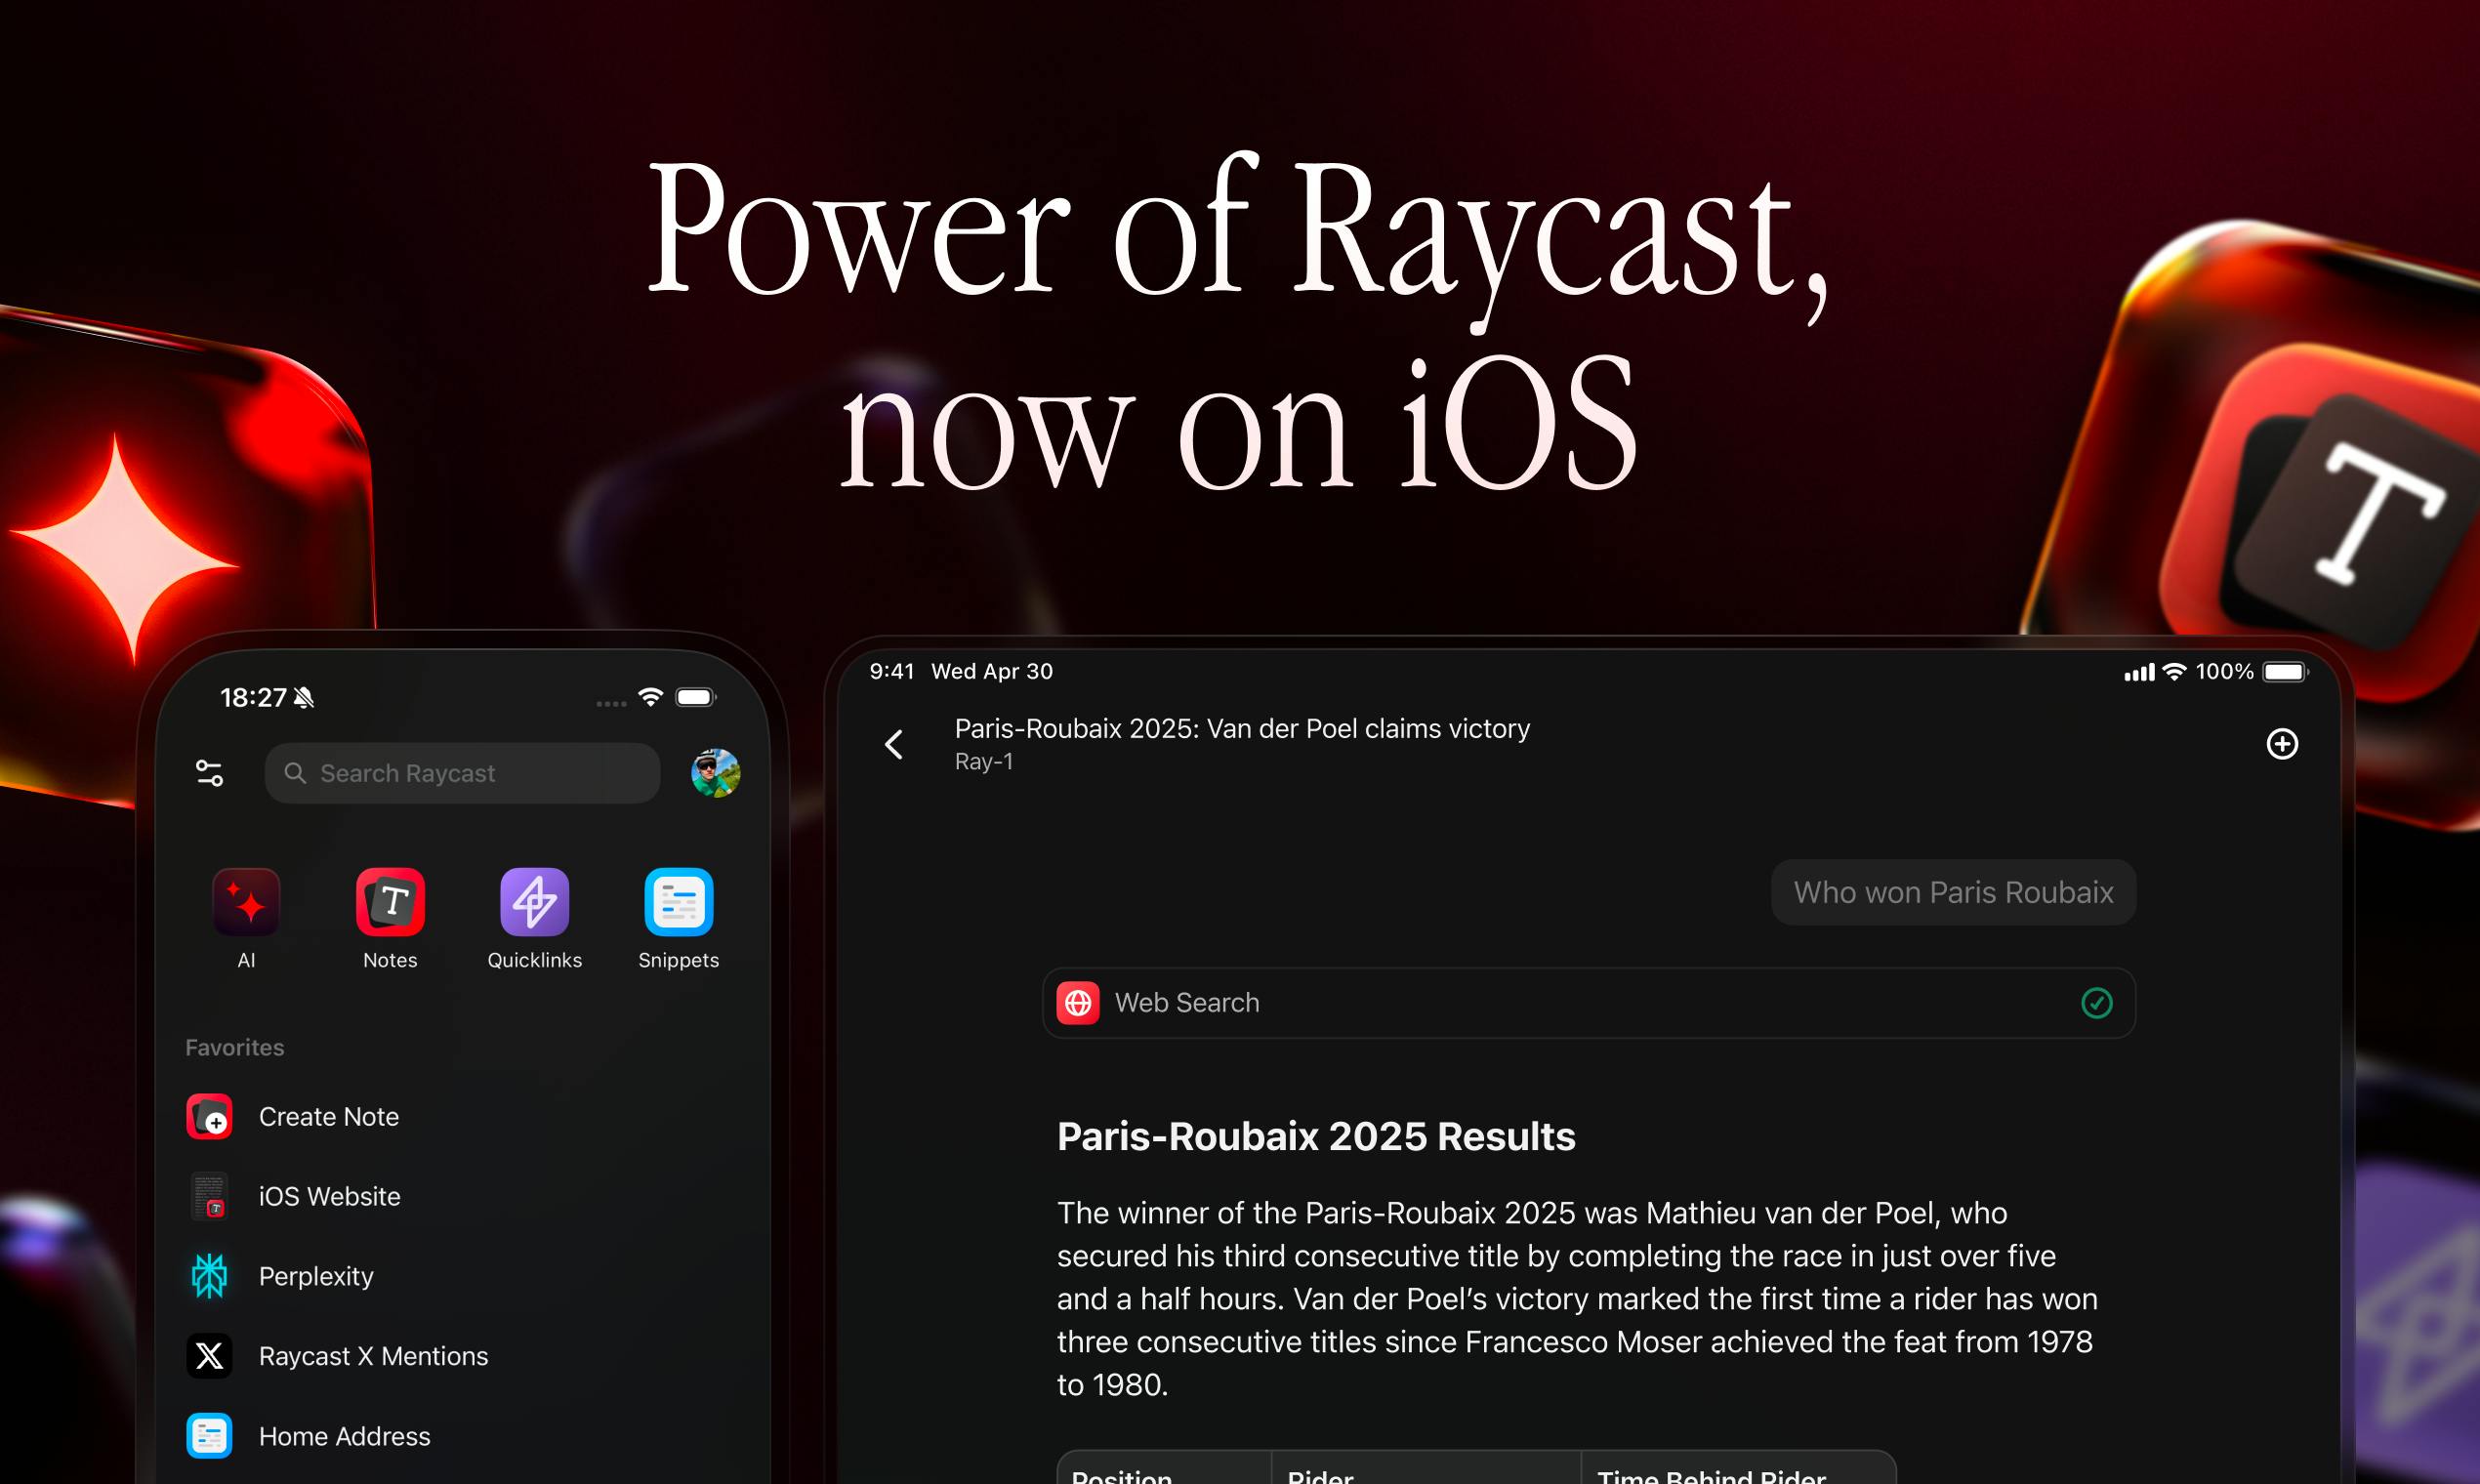
Task: Open the Perplexity favorite
Action: click(x=462, y=1276)
